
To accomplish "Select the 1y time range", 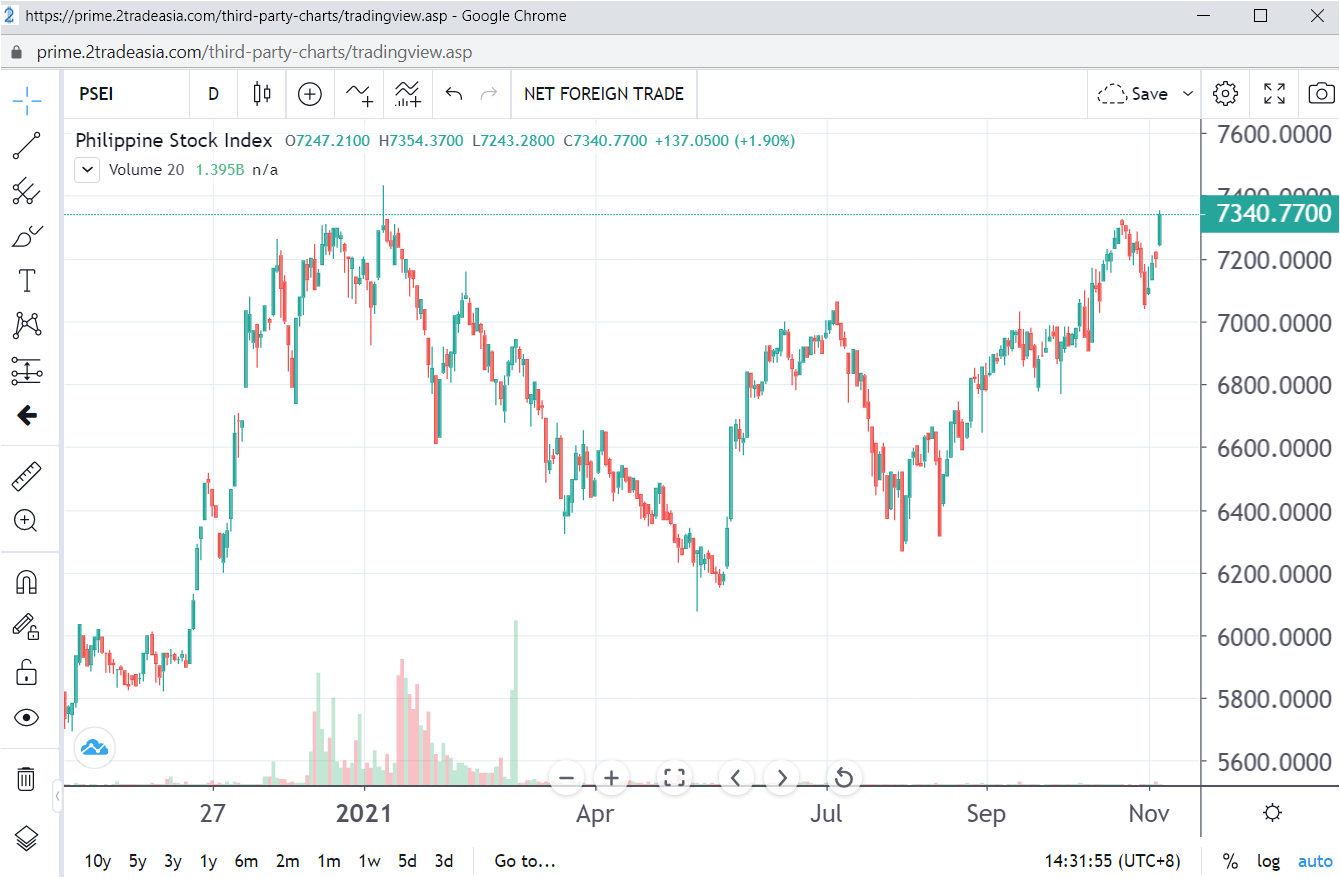I will click(208, 861).
